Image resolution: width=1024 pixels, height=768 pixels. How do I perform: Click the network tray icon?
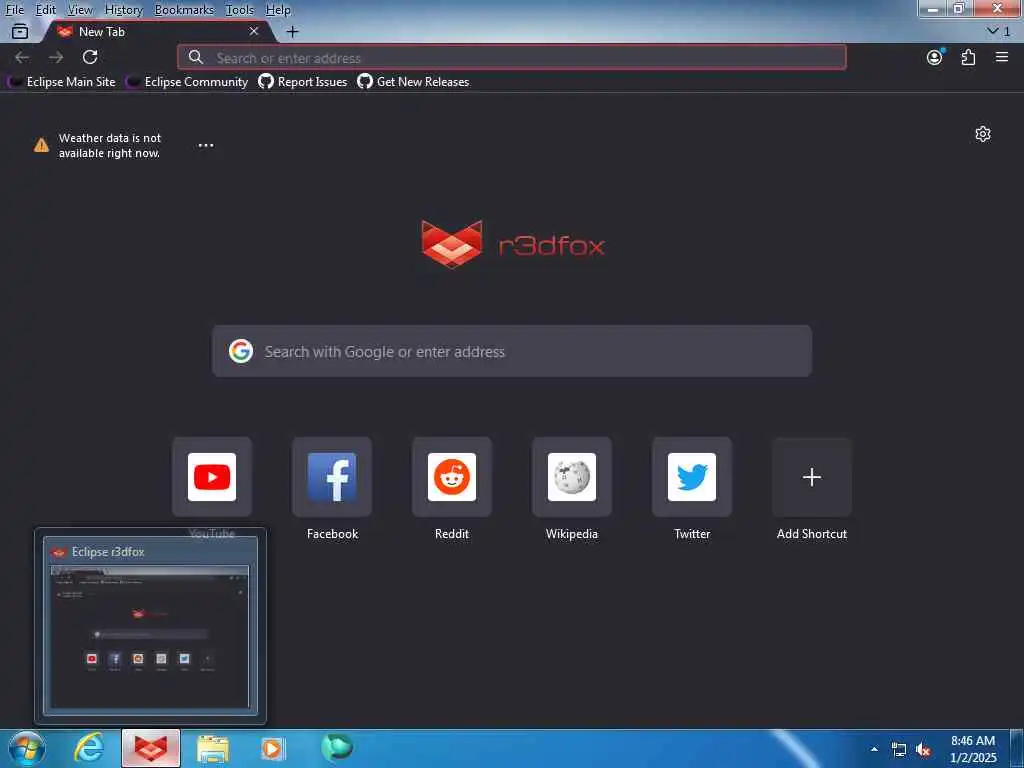(899, 749)
